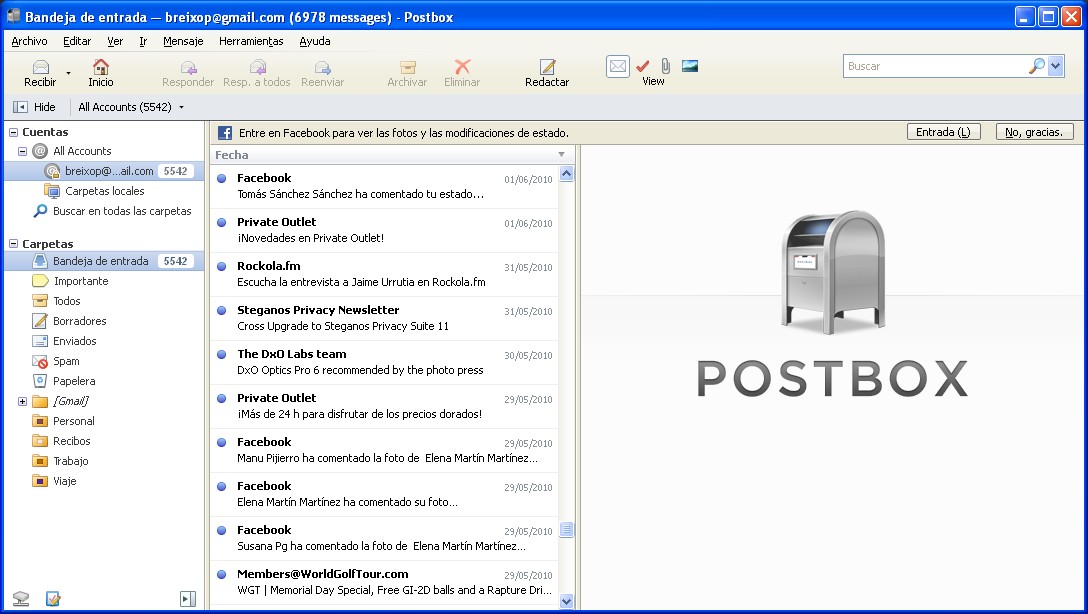Dismiss Facebook bar with No, gracias
The image size is (1088, 614).
coord(1035,132)
